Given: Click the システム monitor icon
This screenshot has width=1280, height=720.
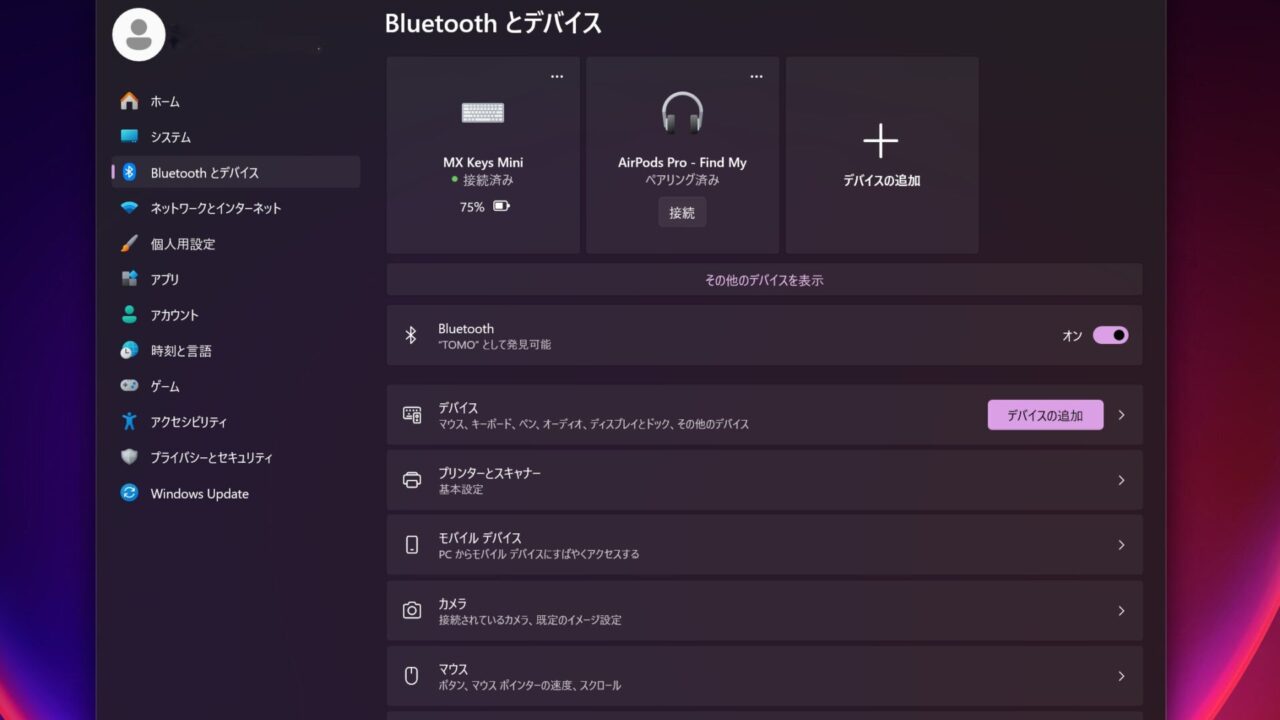Looking at the screenshot, I should pyautogui.click(x=129, y=137).
